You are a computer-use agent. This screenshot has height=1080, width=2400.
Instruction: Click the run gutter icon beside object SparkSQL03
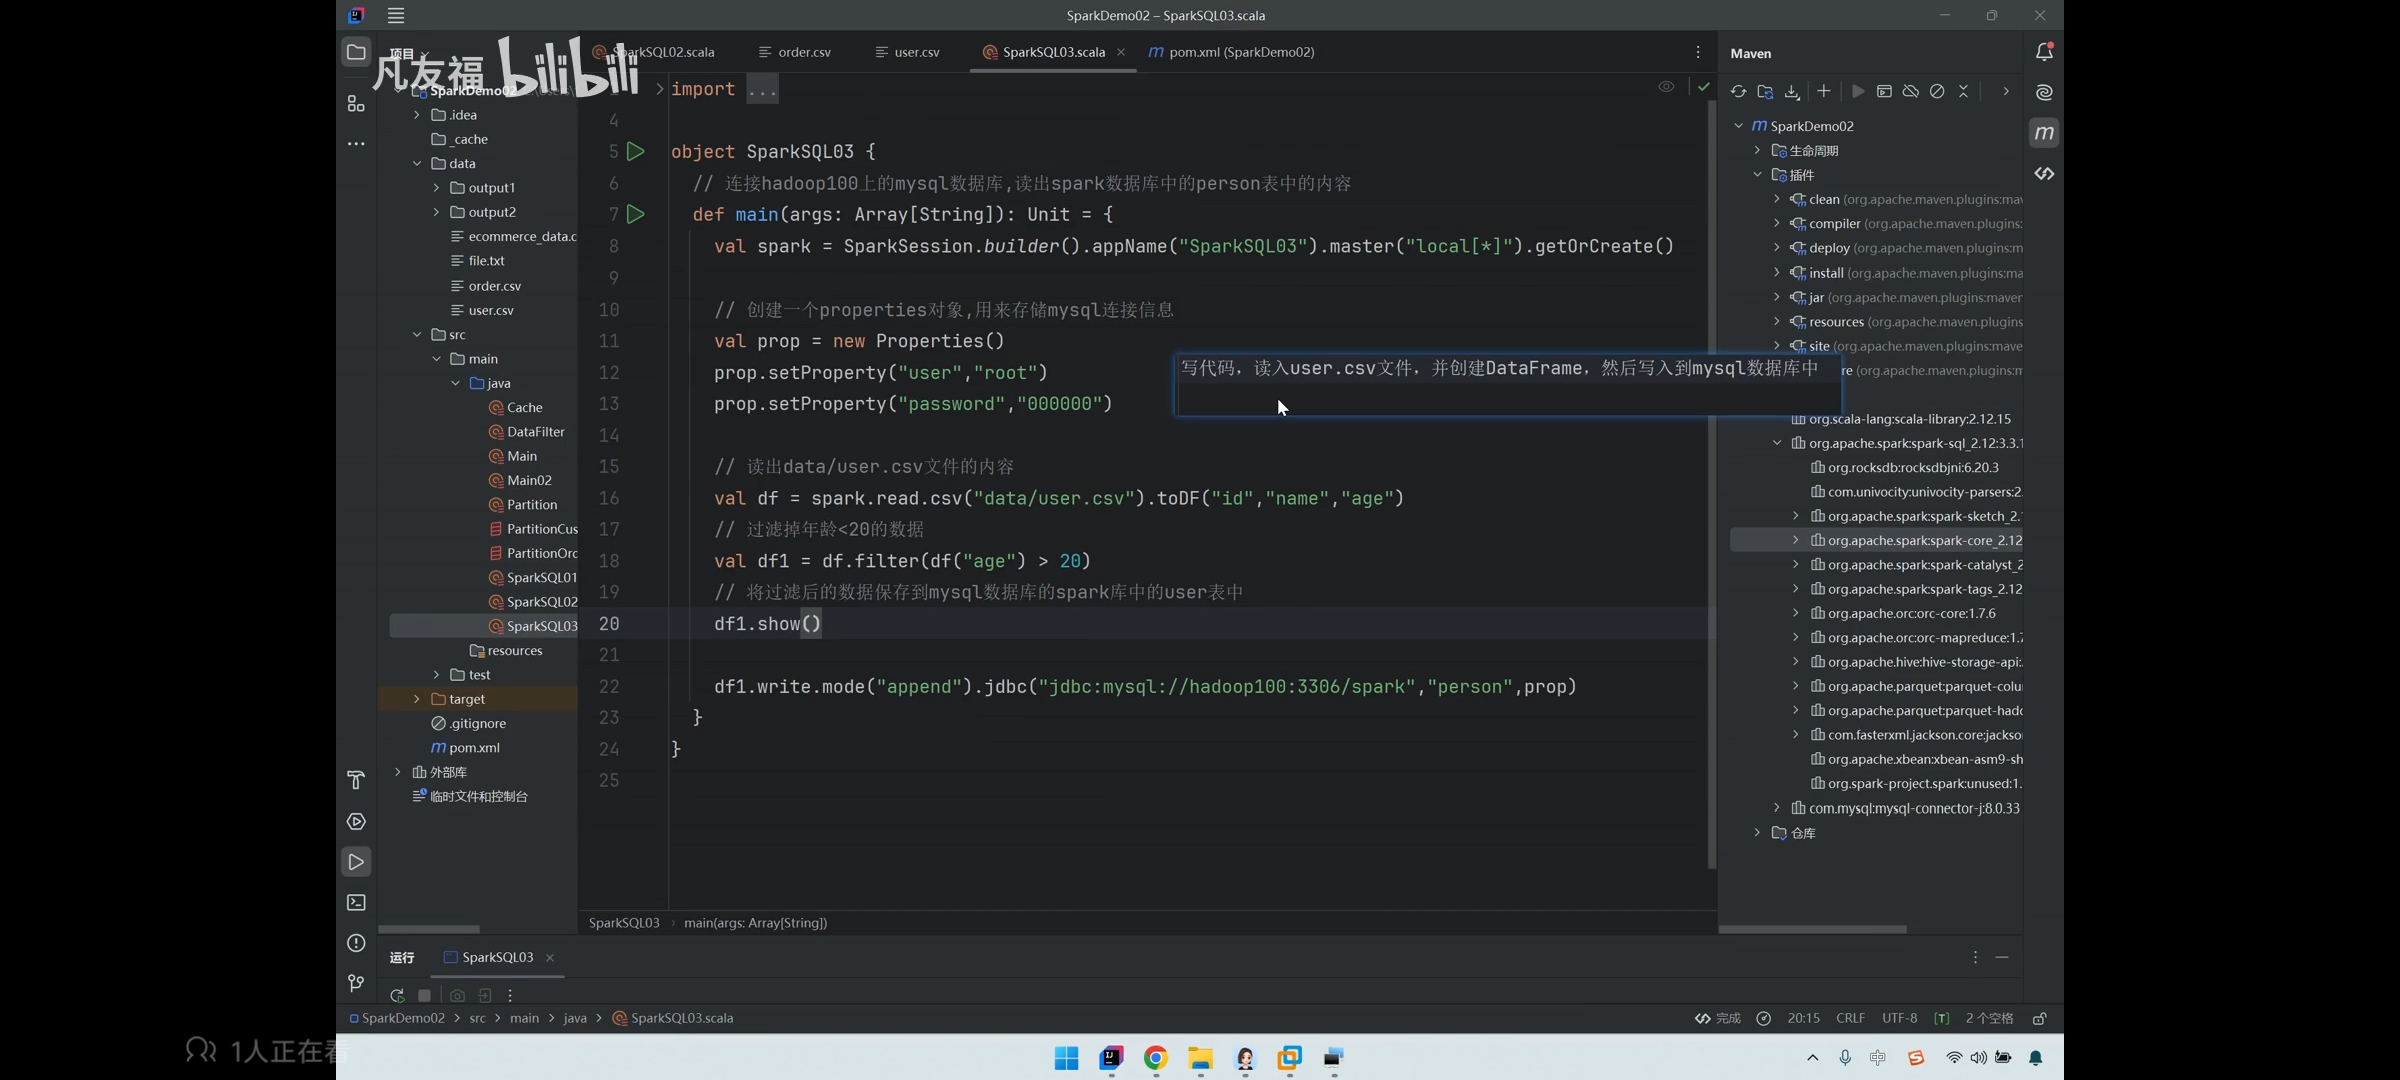635,151
